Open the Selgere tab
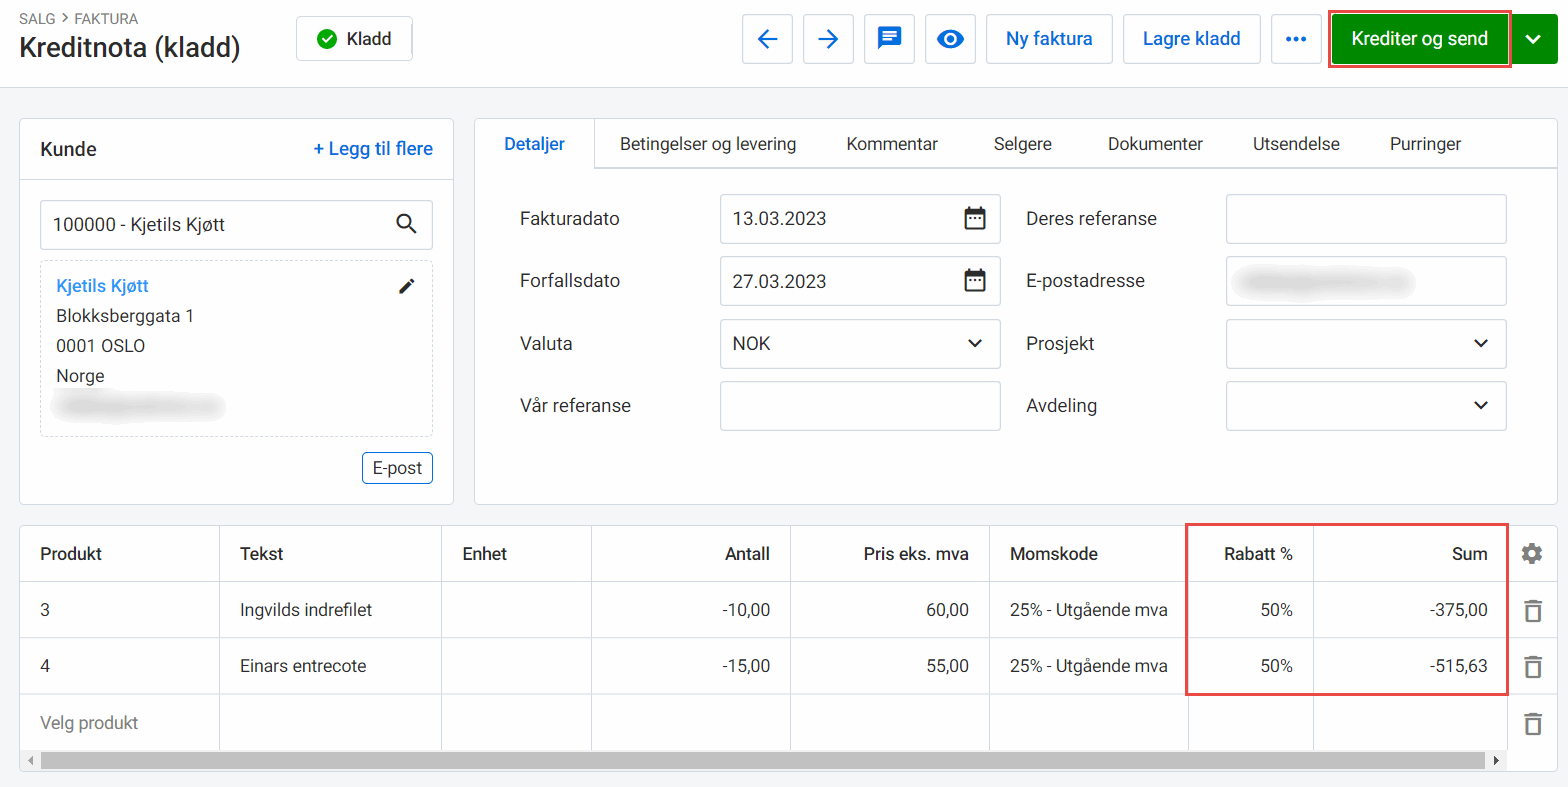 [x=1023, y=144]
